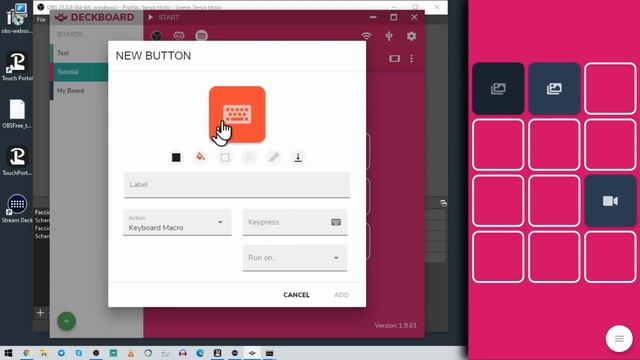The height and width of the screenshot is (360, 640).
Task: Select My Board in boards list
Action: [80, 91]
